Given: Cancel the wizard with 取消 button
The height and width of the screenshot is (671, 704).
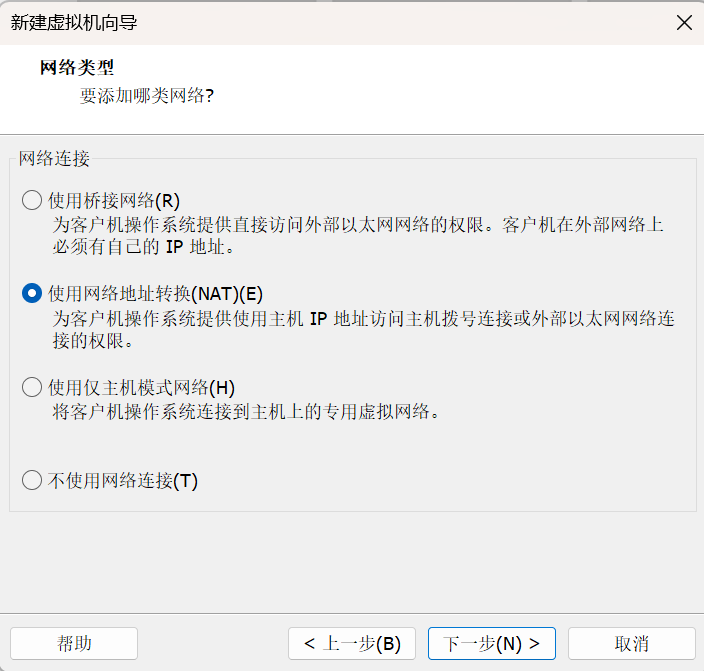Looking at the screenshot, I should click(632, 644).
